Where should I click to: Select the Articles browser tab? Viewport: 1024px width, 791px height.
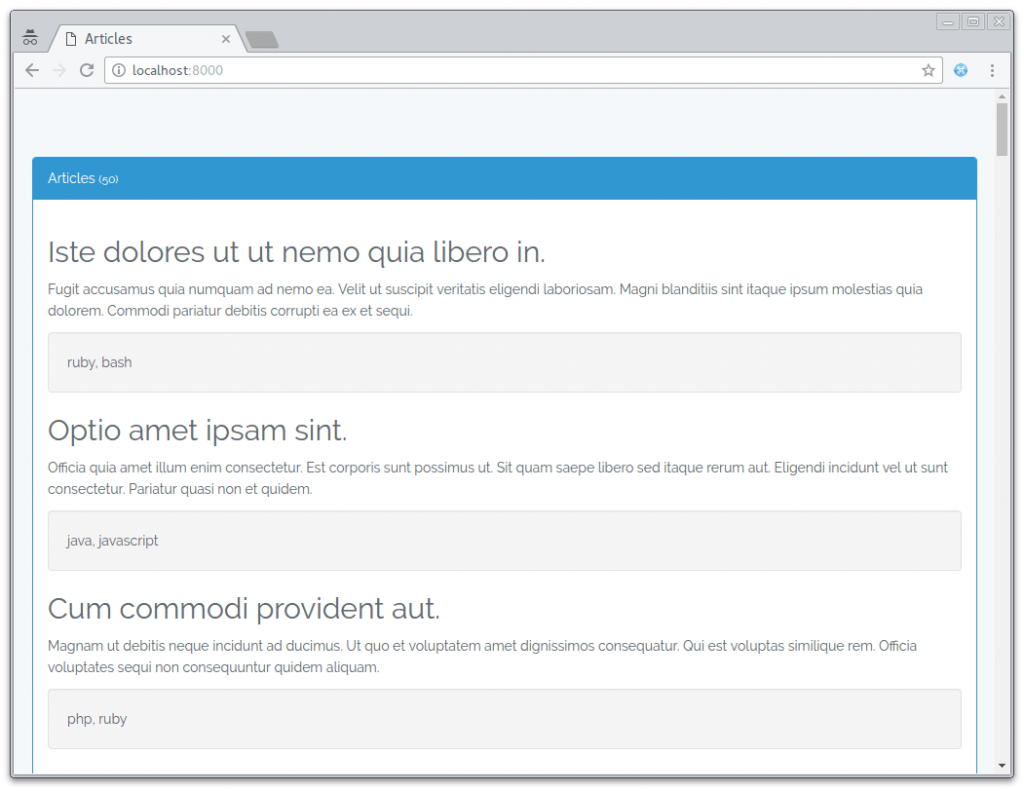[x=148, y=39]
